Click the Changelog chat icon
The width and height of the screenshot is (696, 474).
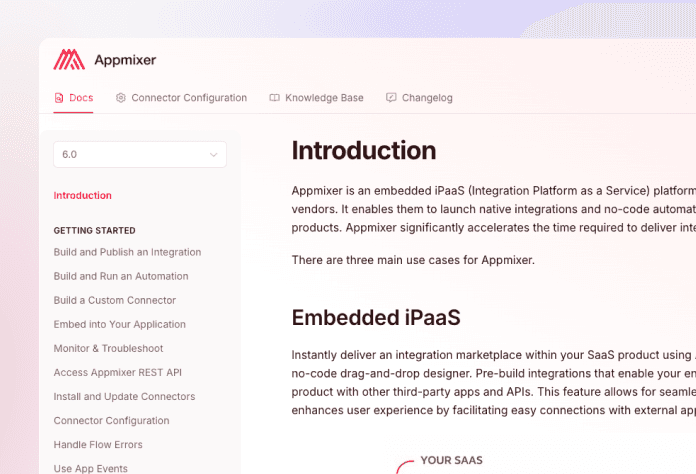[391, 98]
